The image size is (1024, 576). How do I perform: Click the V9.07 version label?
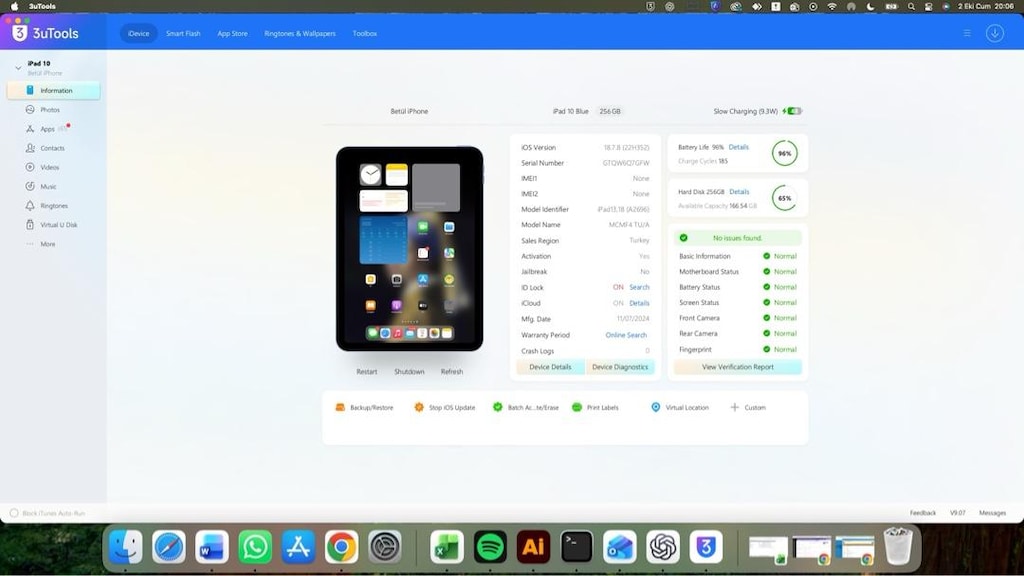[x=957, y=513]
